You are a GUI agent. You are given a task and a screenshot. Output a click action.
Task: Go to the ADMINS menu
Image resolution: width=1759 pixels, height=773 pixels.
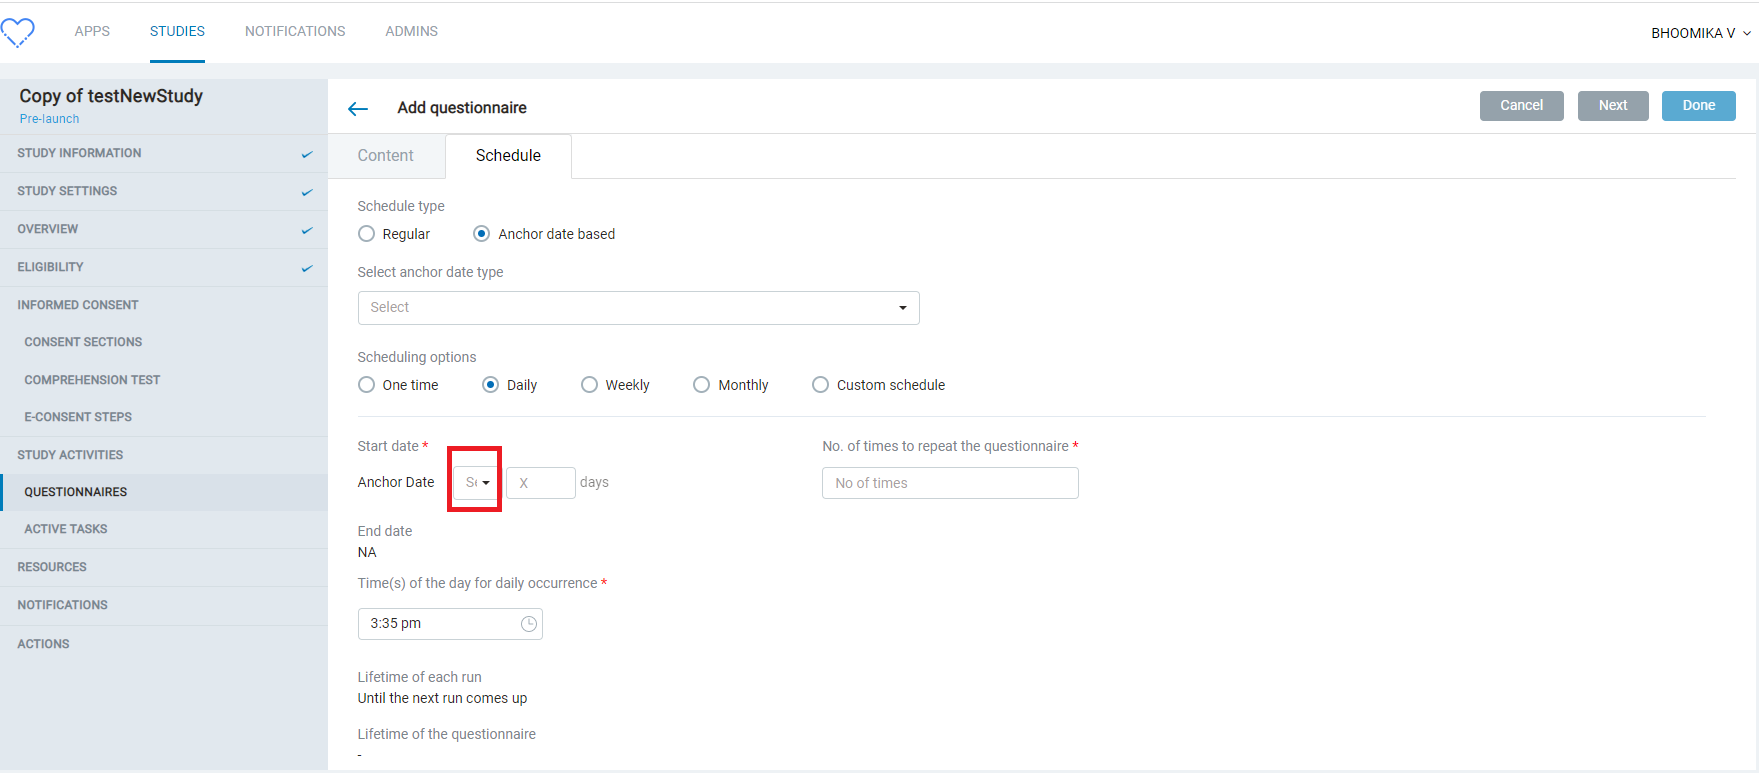tap(412, 31)
